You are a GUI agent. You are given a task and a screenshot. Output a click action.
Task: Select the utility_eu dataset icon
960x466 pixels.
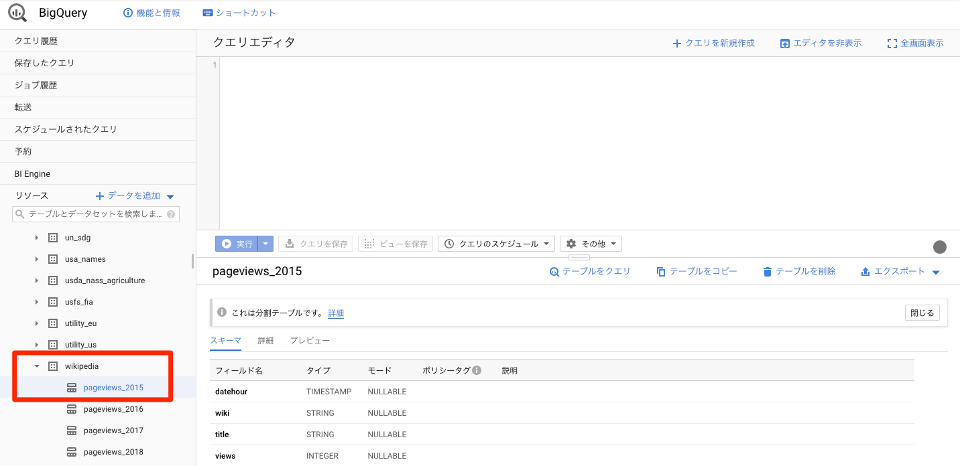pos(53,323)
